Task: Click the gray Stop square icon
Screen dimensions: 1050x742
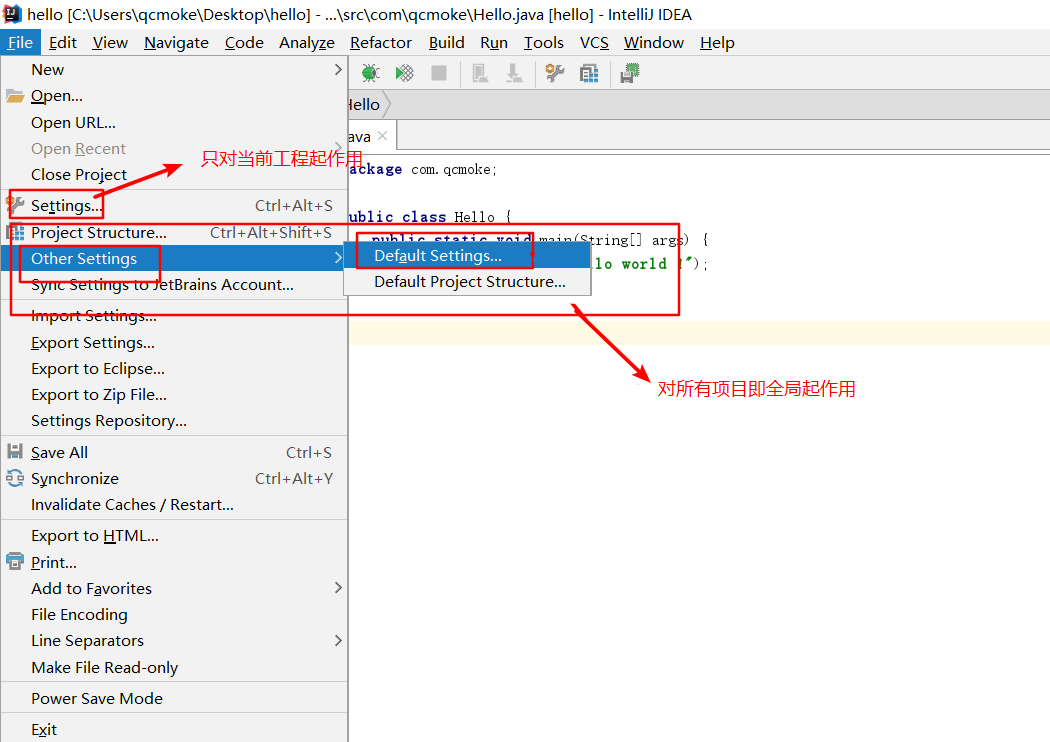Action: [x=439, y=73]
